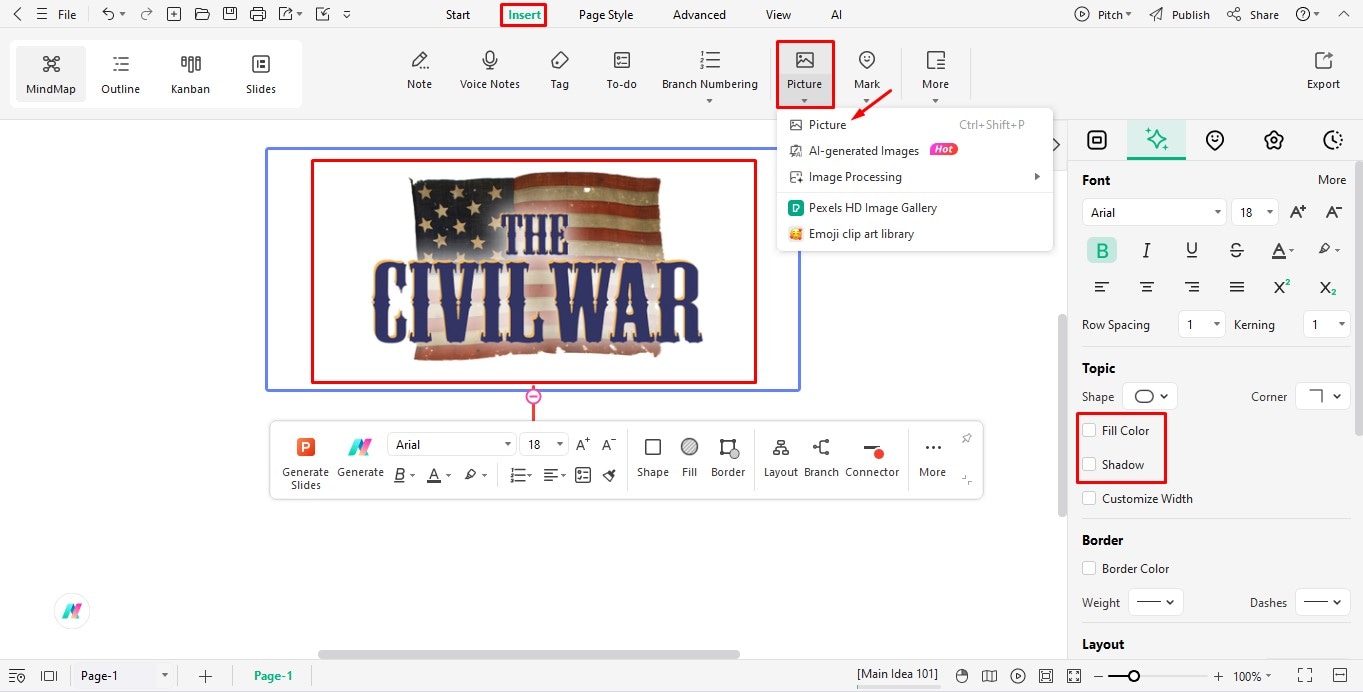This screenshot has width=1363, height=692.
Task: Open Row Spacing dropdown
Action: [1201, 324]
